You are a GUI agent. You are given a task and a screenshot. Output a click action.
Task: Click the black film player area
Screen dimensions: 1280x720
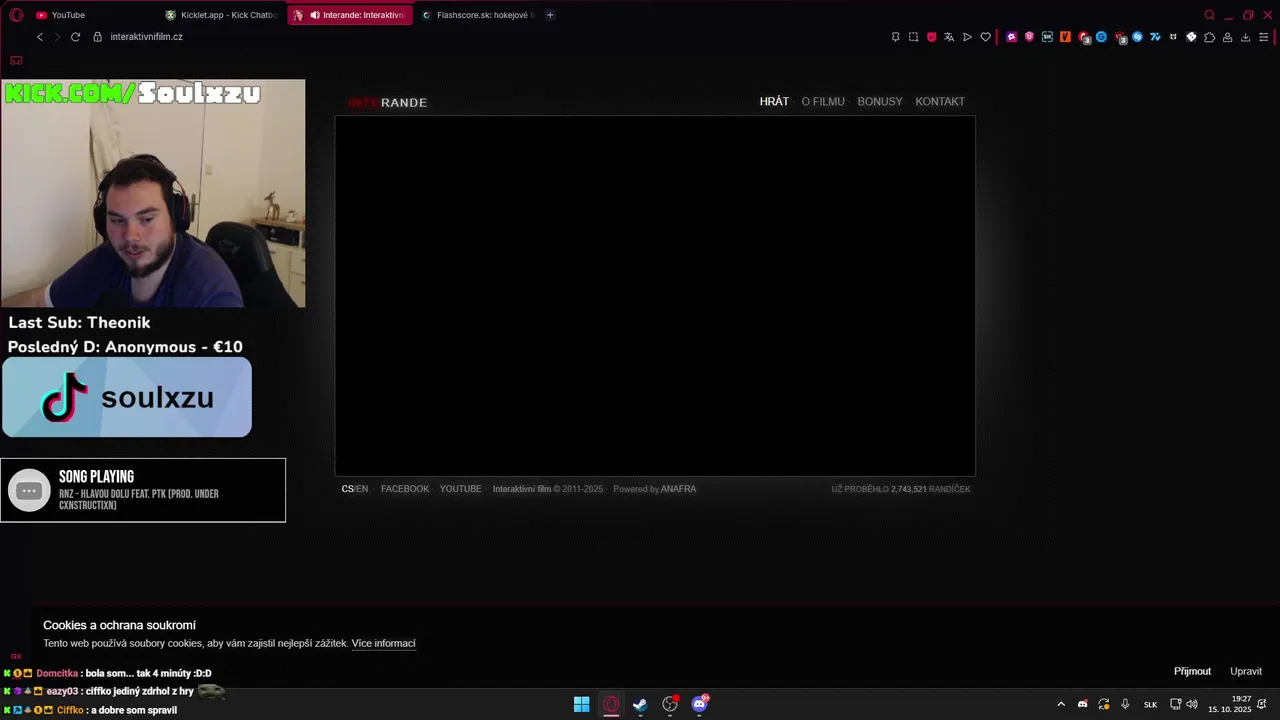point(655,296)
